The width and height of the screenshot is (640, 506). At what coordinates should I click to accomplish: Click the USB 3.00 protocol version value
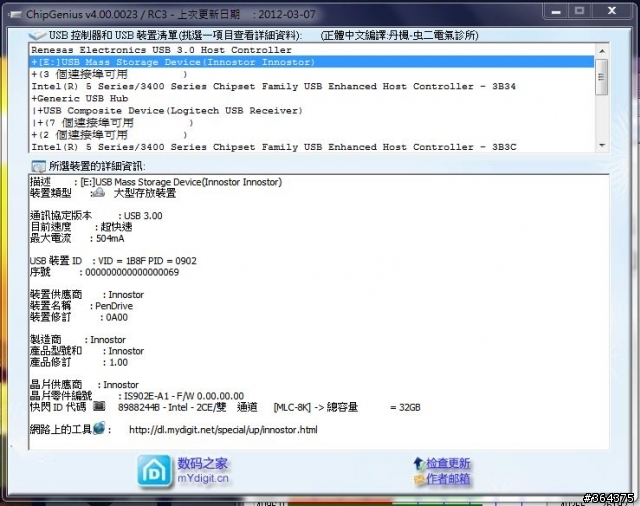[x=143, y=215]
